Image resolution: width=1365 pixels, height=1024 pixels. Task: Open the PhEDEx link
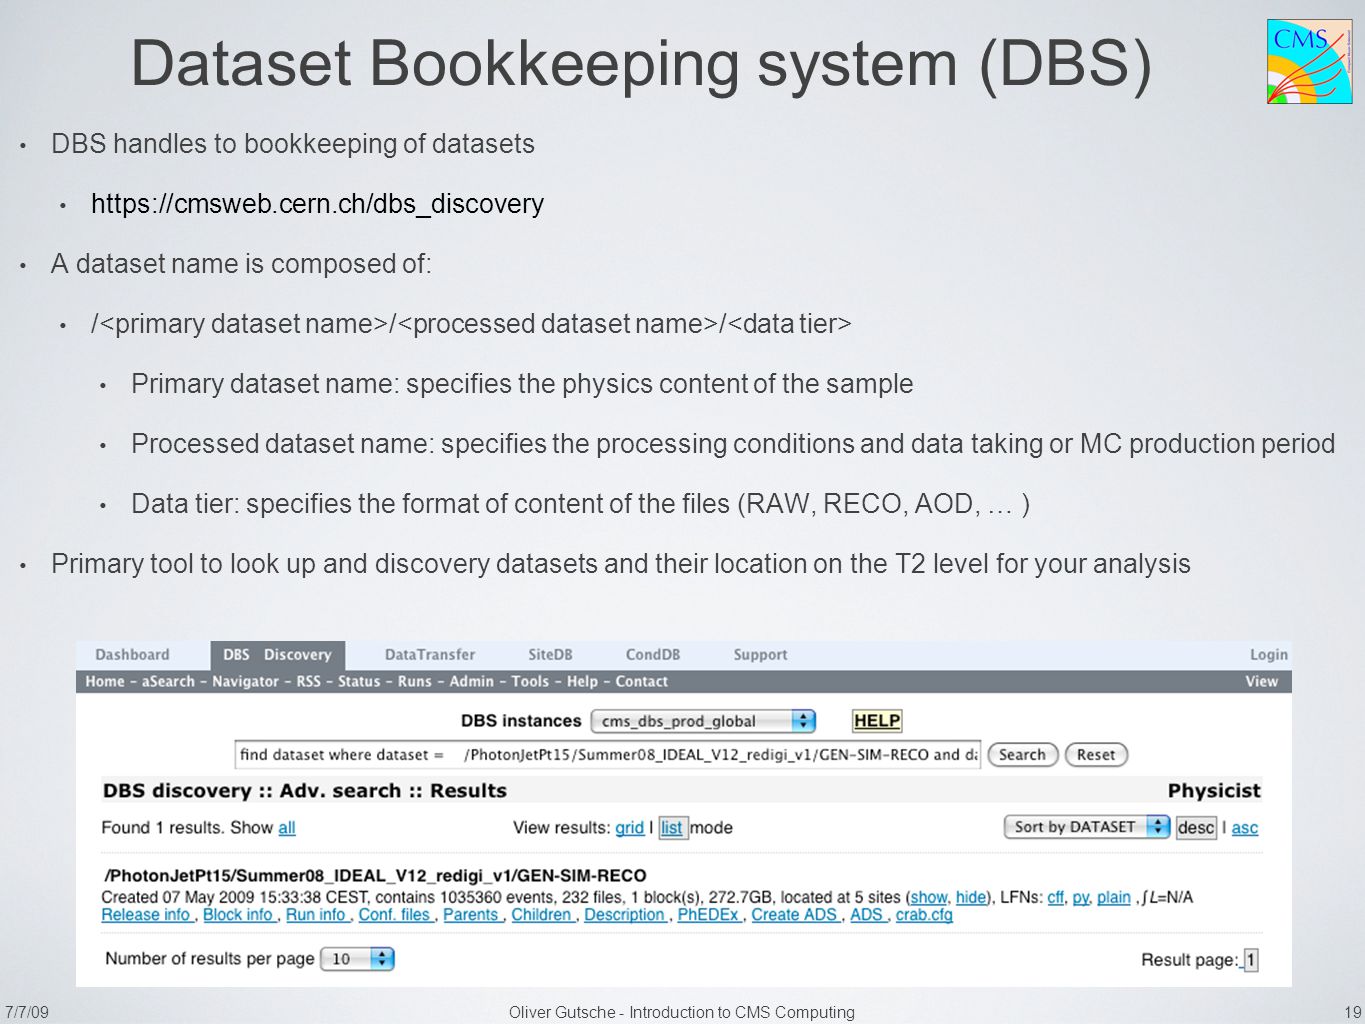click(708, 915)
